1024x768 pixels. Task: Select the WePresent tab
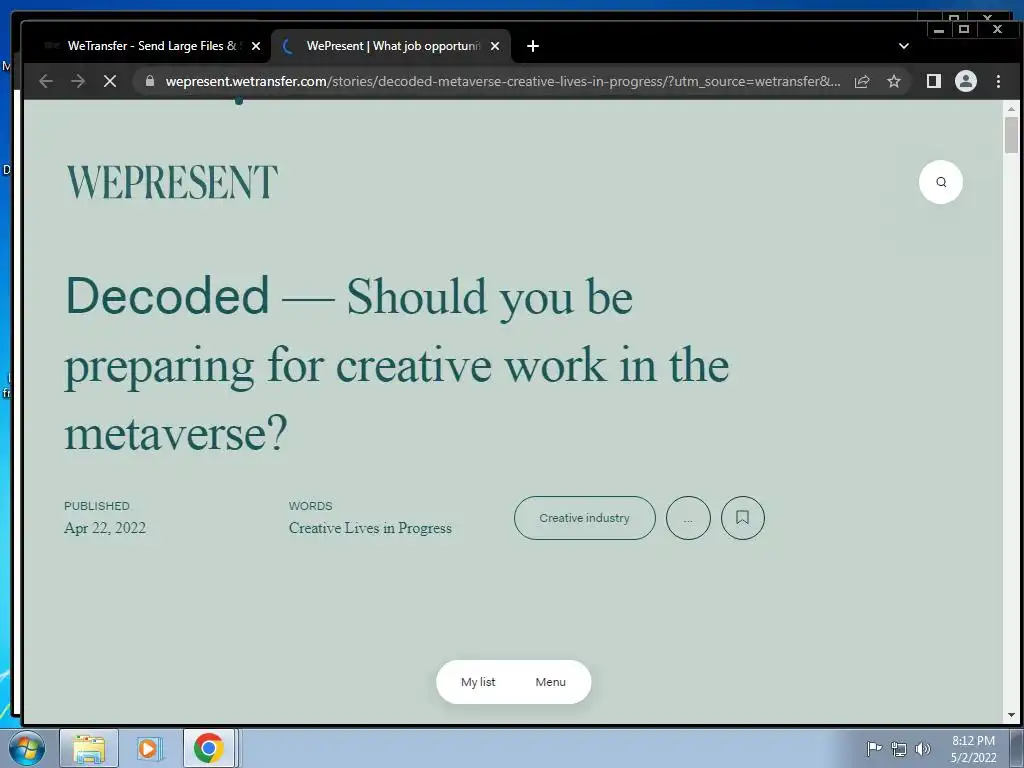click(391, 46)
